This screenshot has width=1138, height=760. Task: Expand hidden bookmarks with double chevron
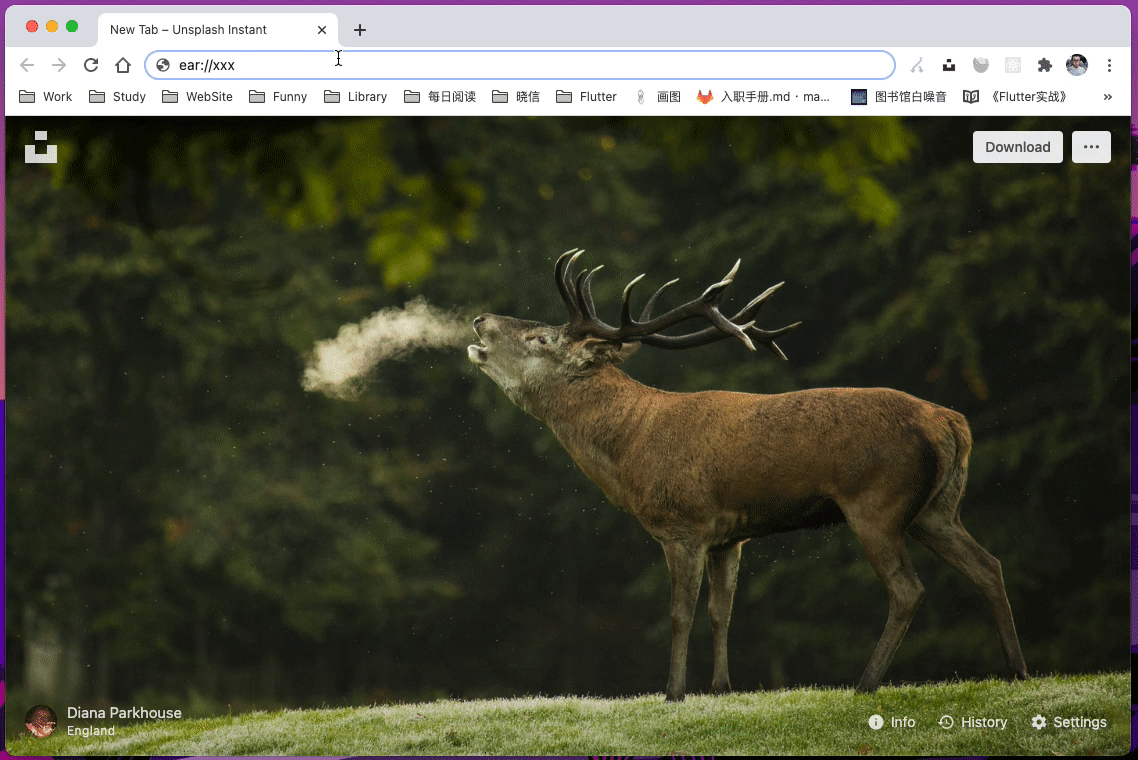pos(1108,97)
